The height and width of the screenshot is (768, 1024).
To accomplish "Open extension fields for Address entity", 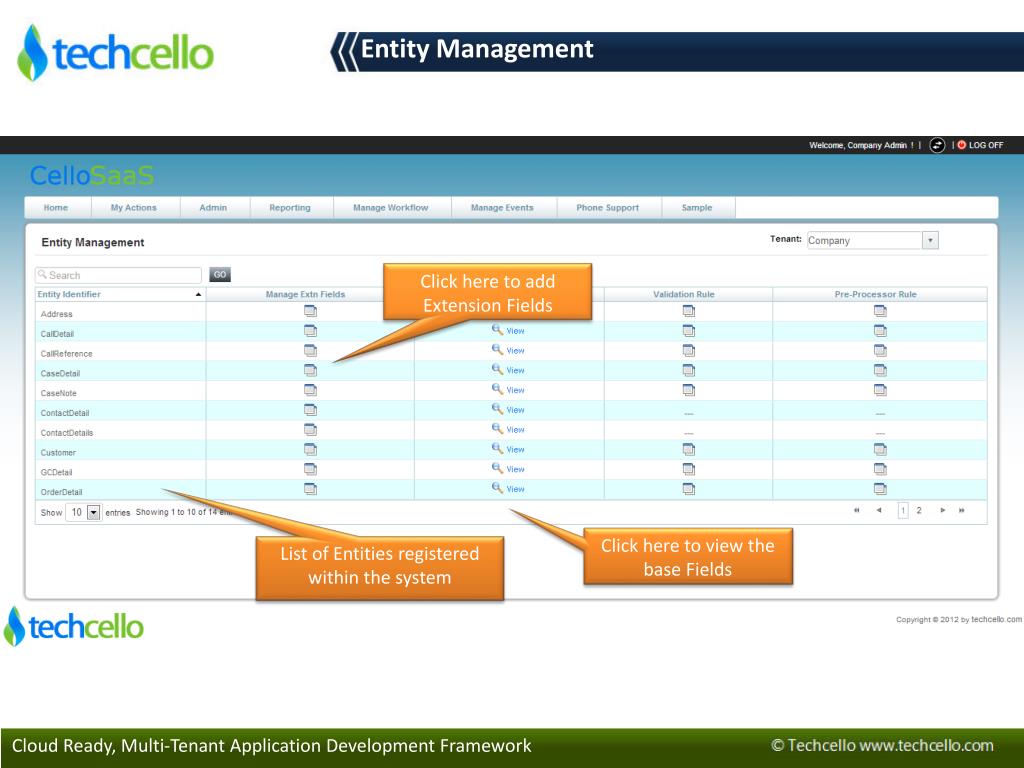I will (310, 312).
